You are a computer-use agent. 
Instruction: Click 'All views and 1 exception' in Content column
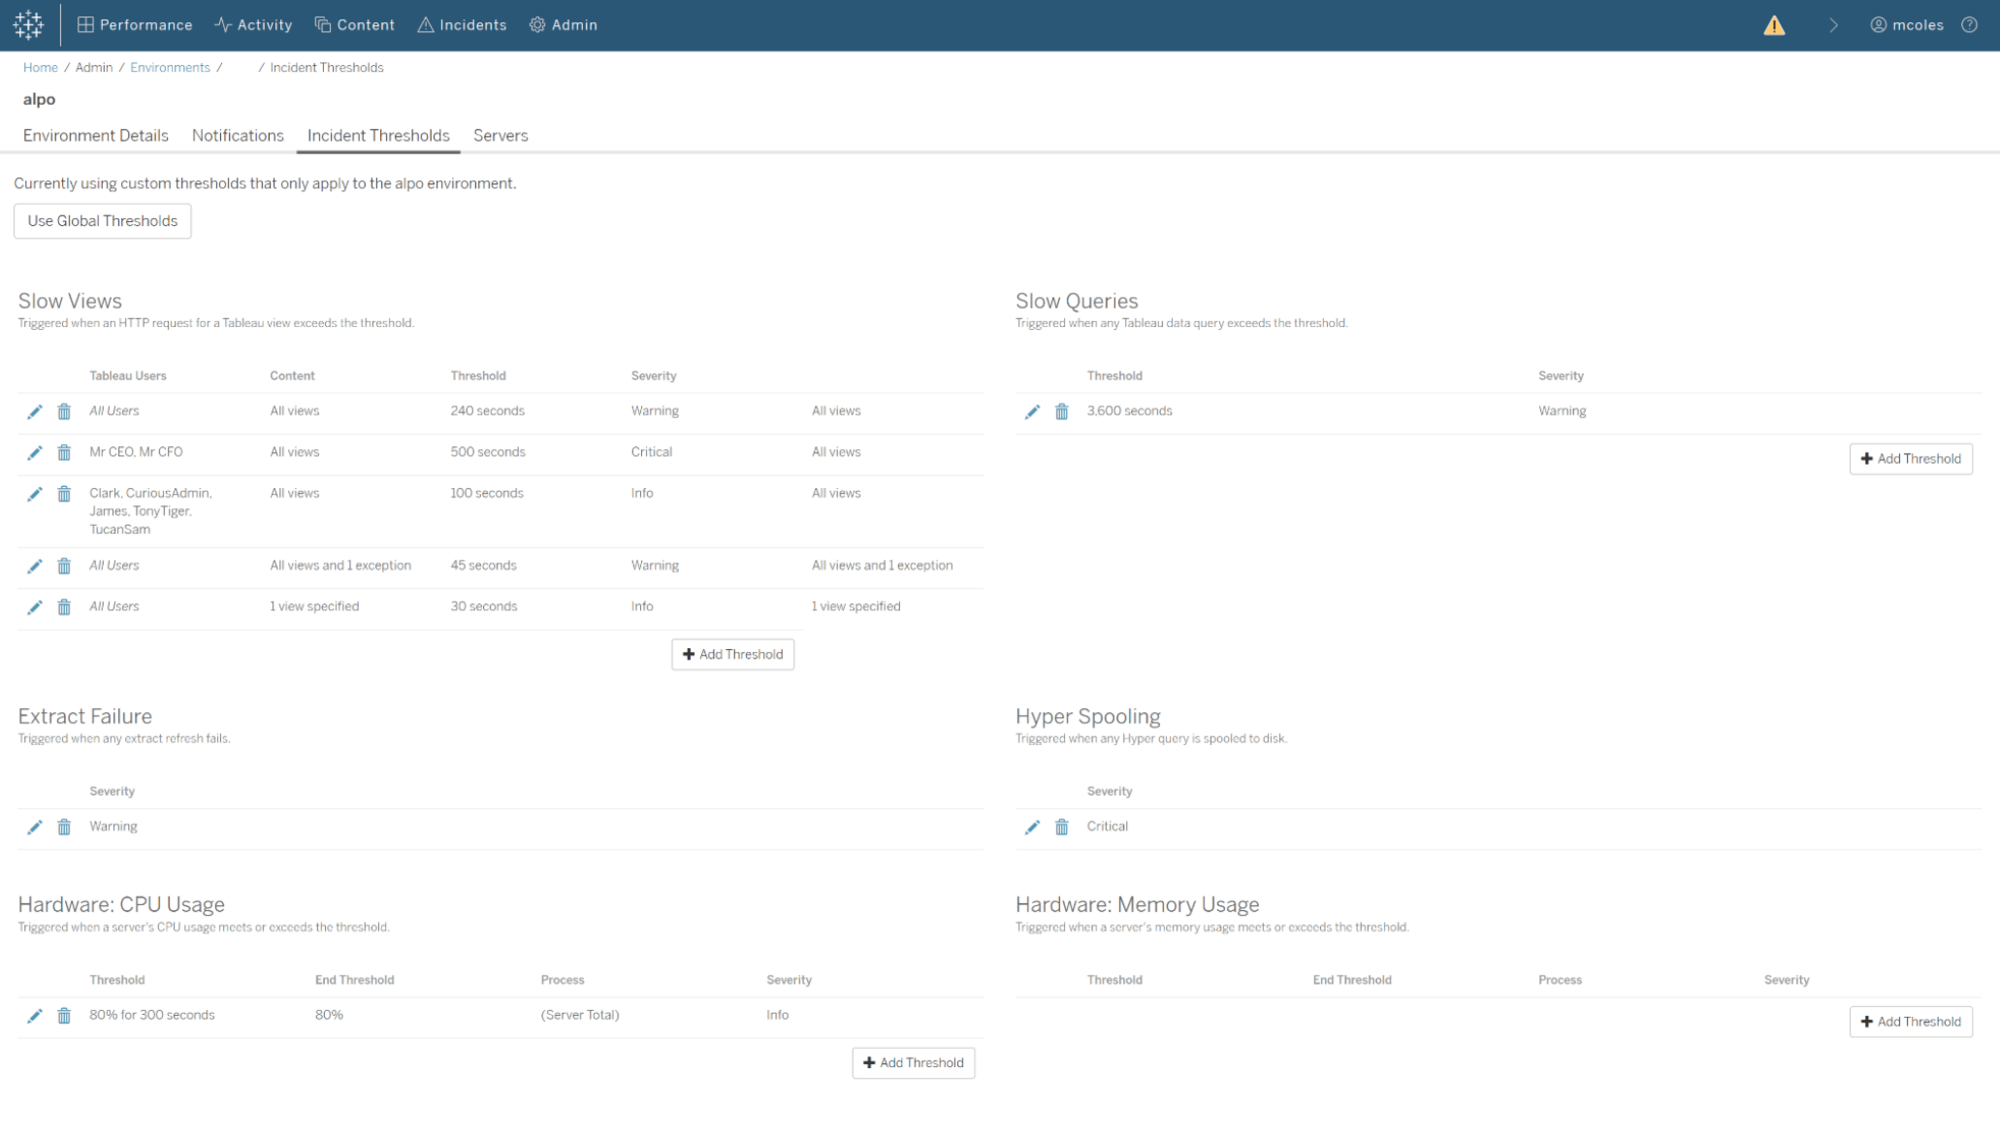click(340, 565)
